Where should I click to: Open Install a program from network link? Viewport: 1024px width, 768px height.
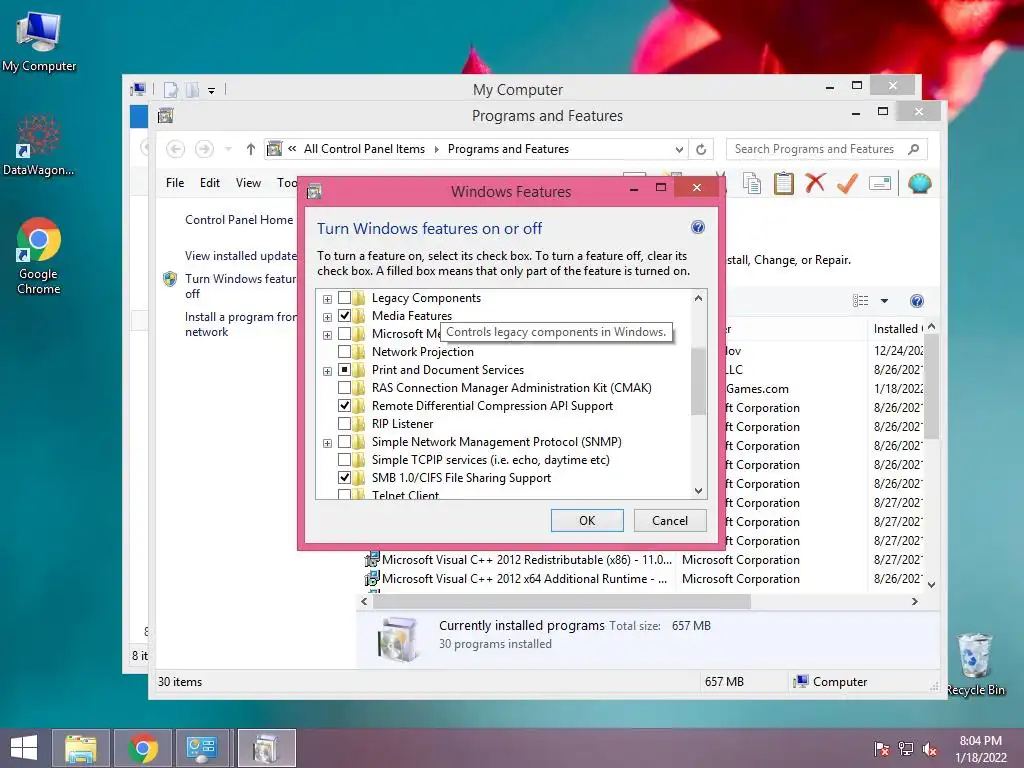(240, 324)
